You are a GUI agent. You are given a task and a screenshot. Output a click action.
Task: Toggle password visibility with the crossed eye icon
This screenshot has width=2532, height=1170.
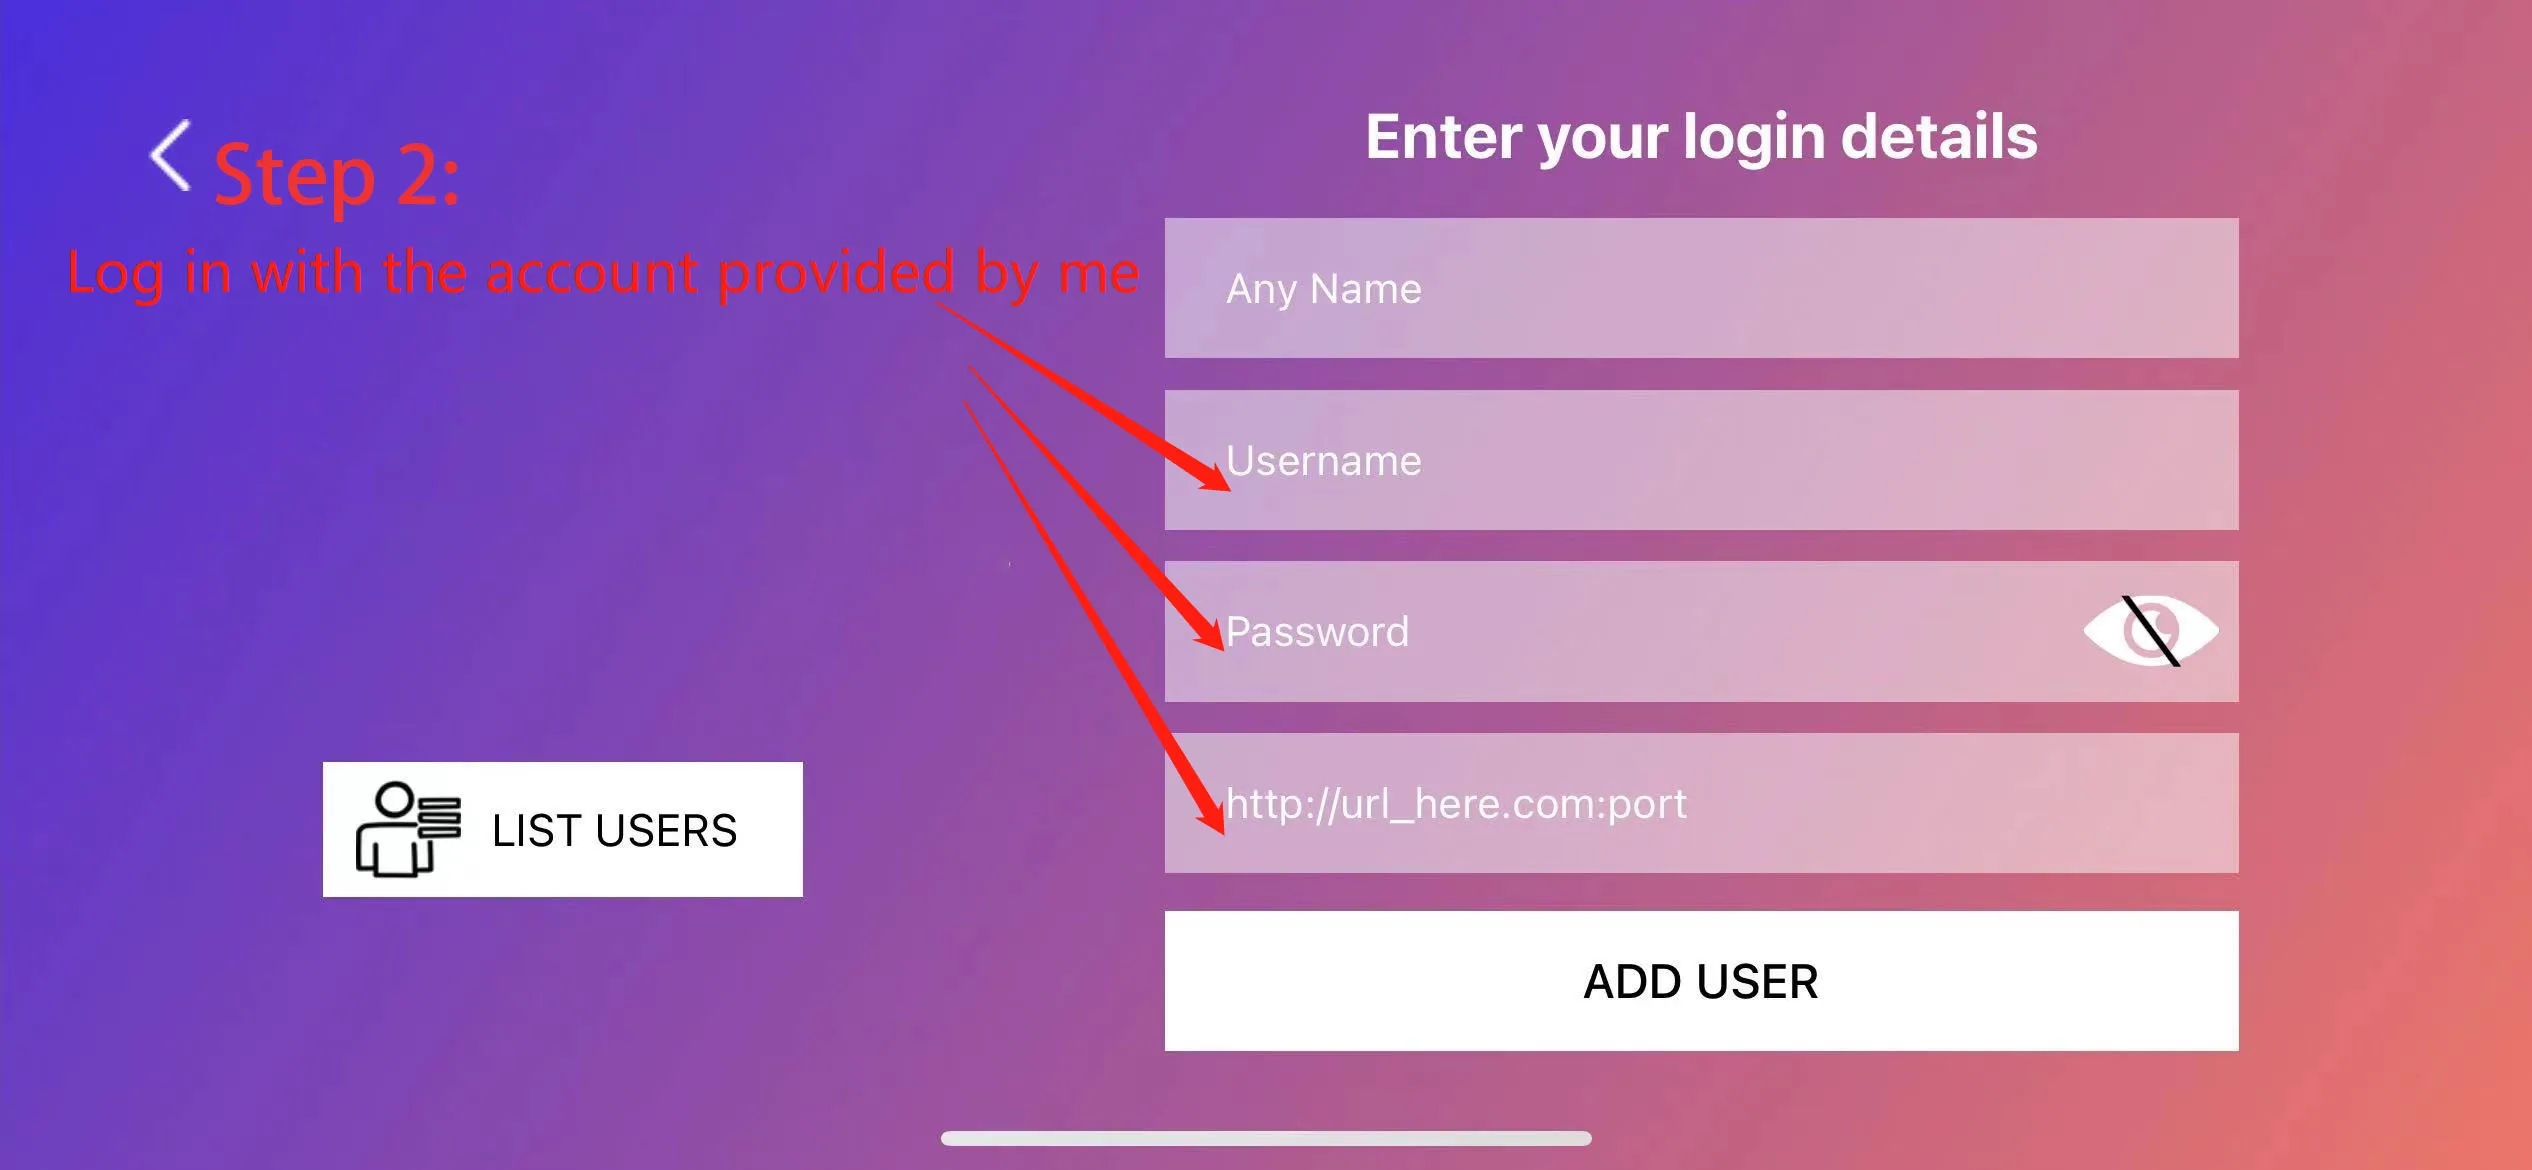click(x=2151, y=631)
